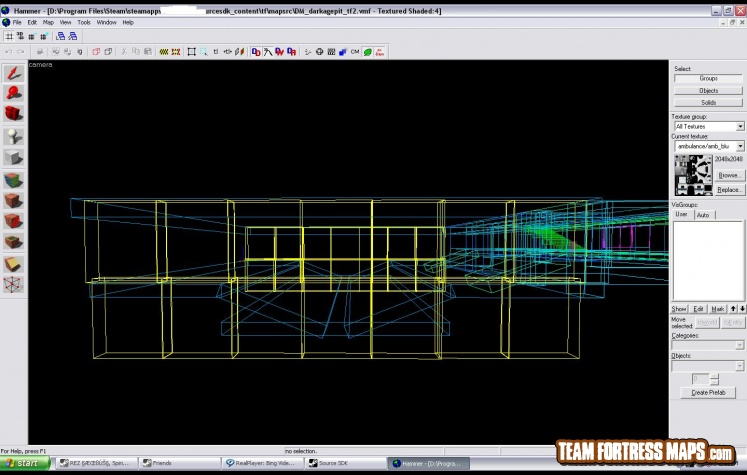Click the smaller grid size icon
The width and height of the screenshot is (747, 475).
(x=31, y=36)
